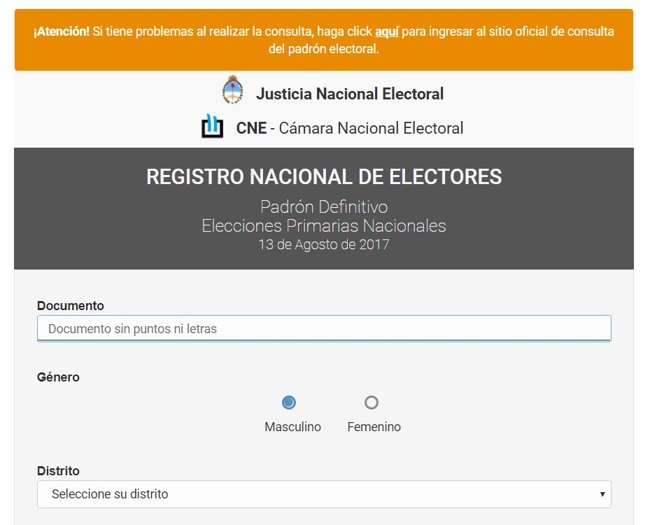The height and width of the screenshot is (525, 650).
Task: Click 'CNE - Cámara Nacional Electoral' text
Action: coord(349,128)
